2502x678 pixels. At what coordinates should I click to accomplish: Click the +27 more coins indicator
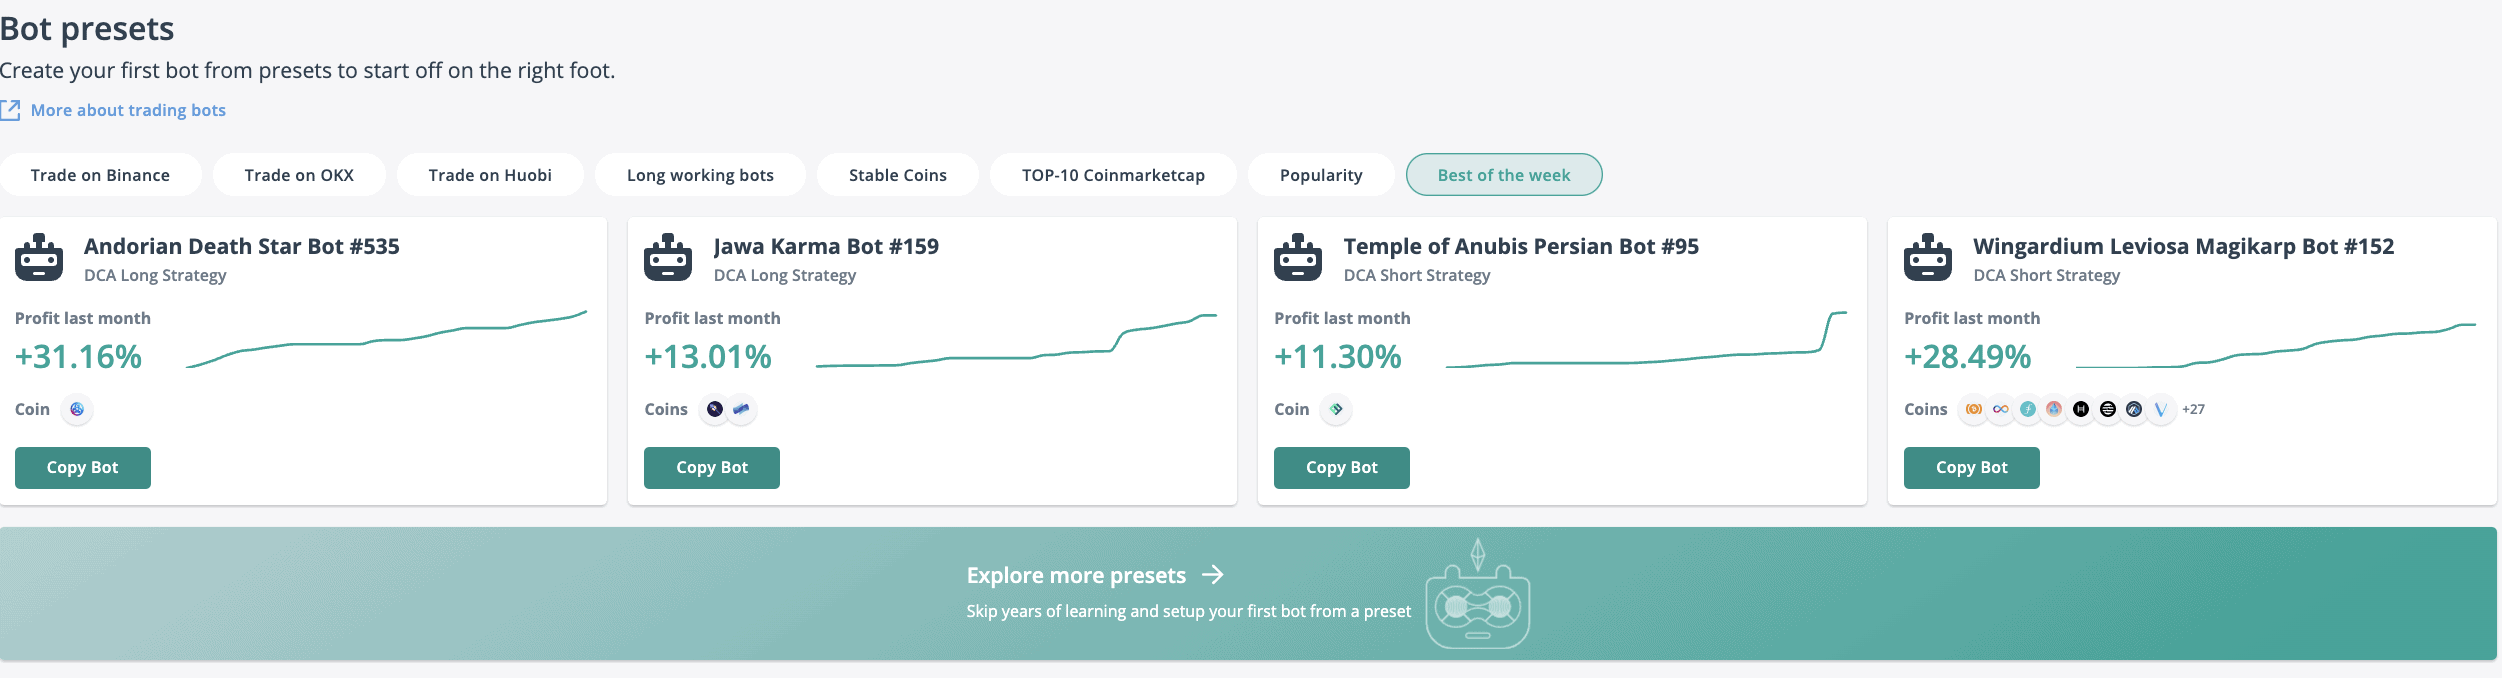[2193, 409]
